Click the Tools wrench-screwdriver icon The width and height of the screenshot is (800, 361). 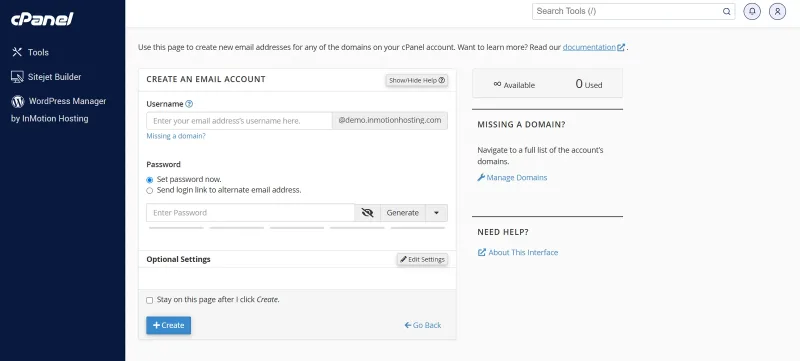pyautogui.click(x=17, y=52)
